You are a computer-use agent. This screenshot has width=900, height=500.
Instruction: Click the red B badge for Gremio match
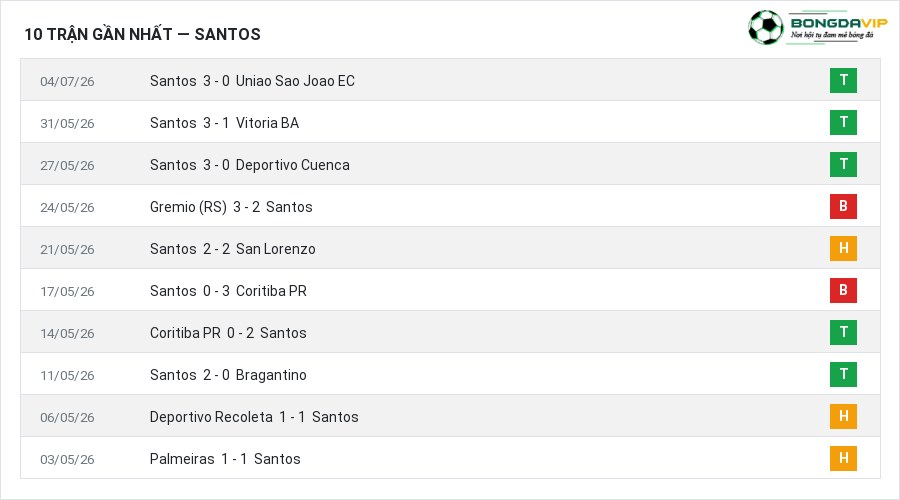click(x=843, y=206)
